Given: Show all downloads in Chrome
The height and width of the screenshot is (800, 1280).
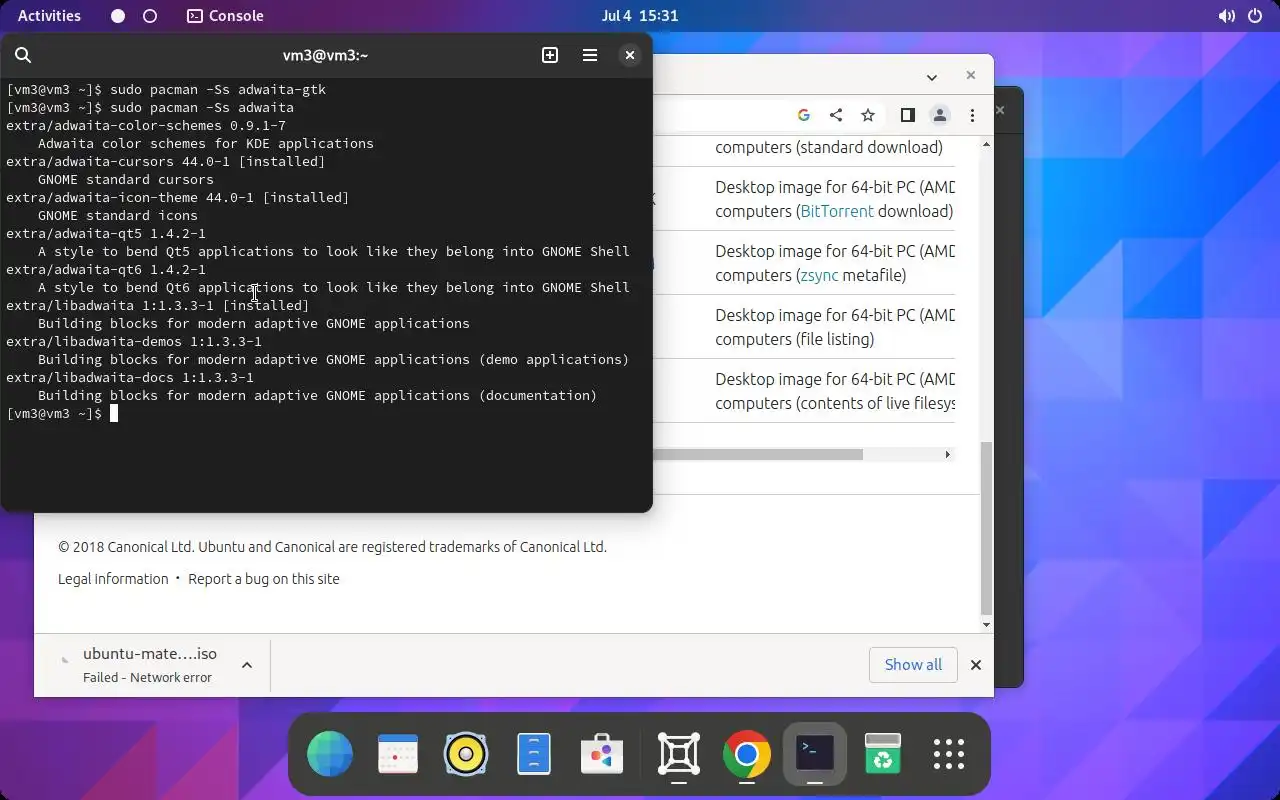Looking at the screenshot, I should click(913, 665).
